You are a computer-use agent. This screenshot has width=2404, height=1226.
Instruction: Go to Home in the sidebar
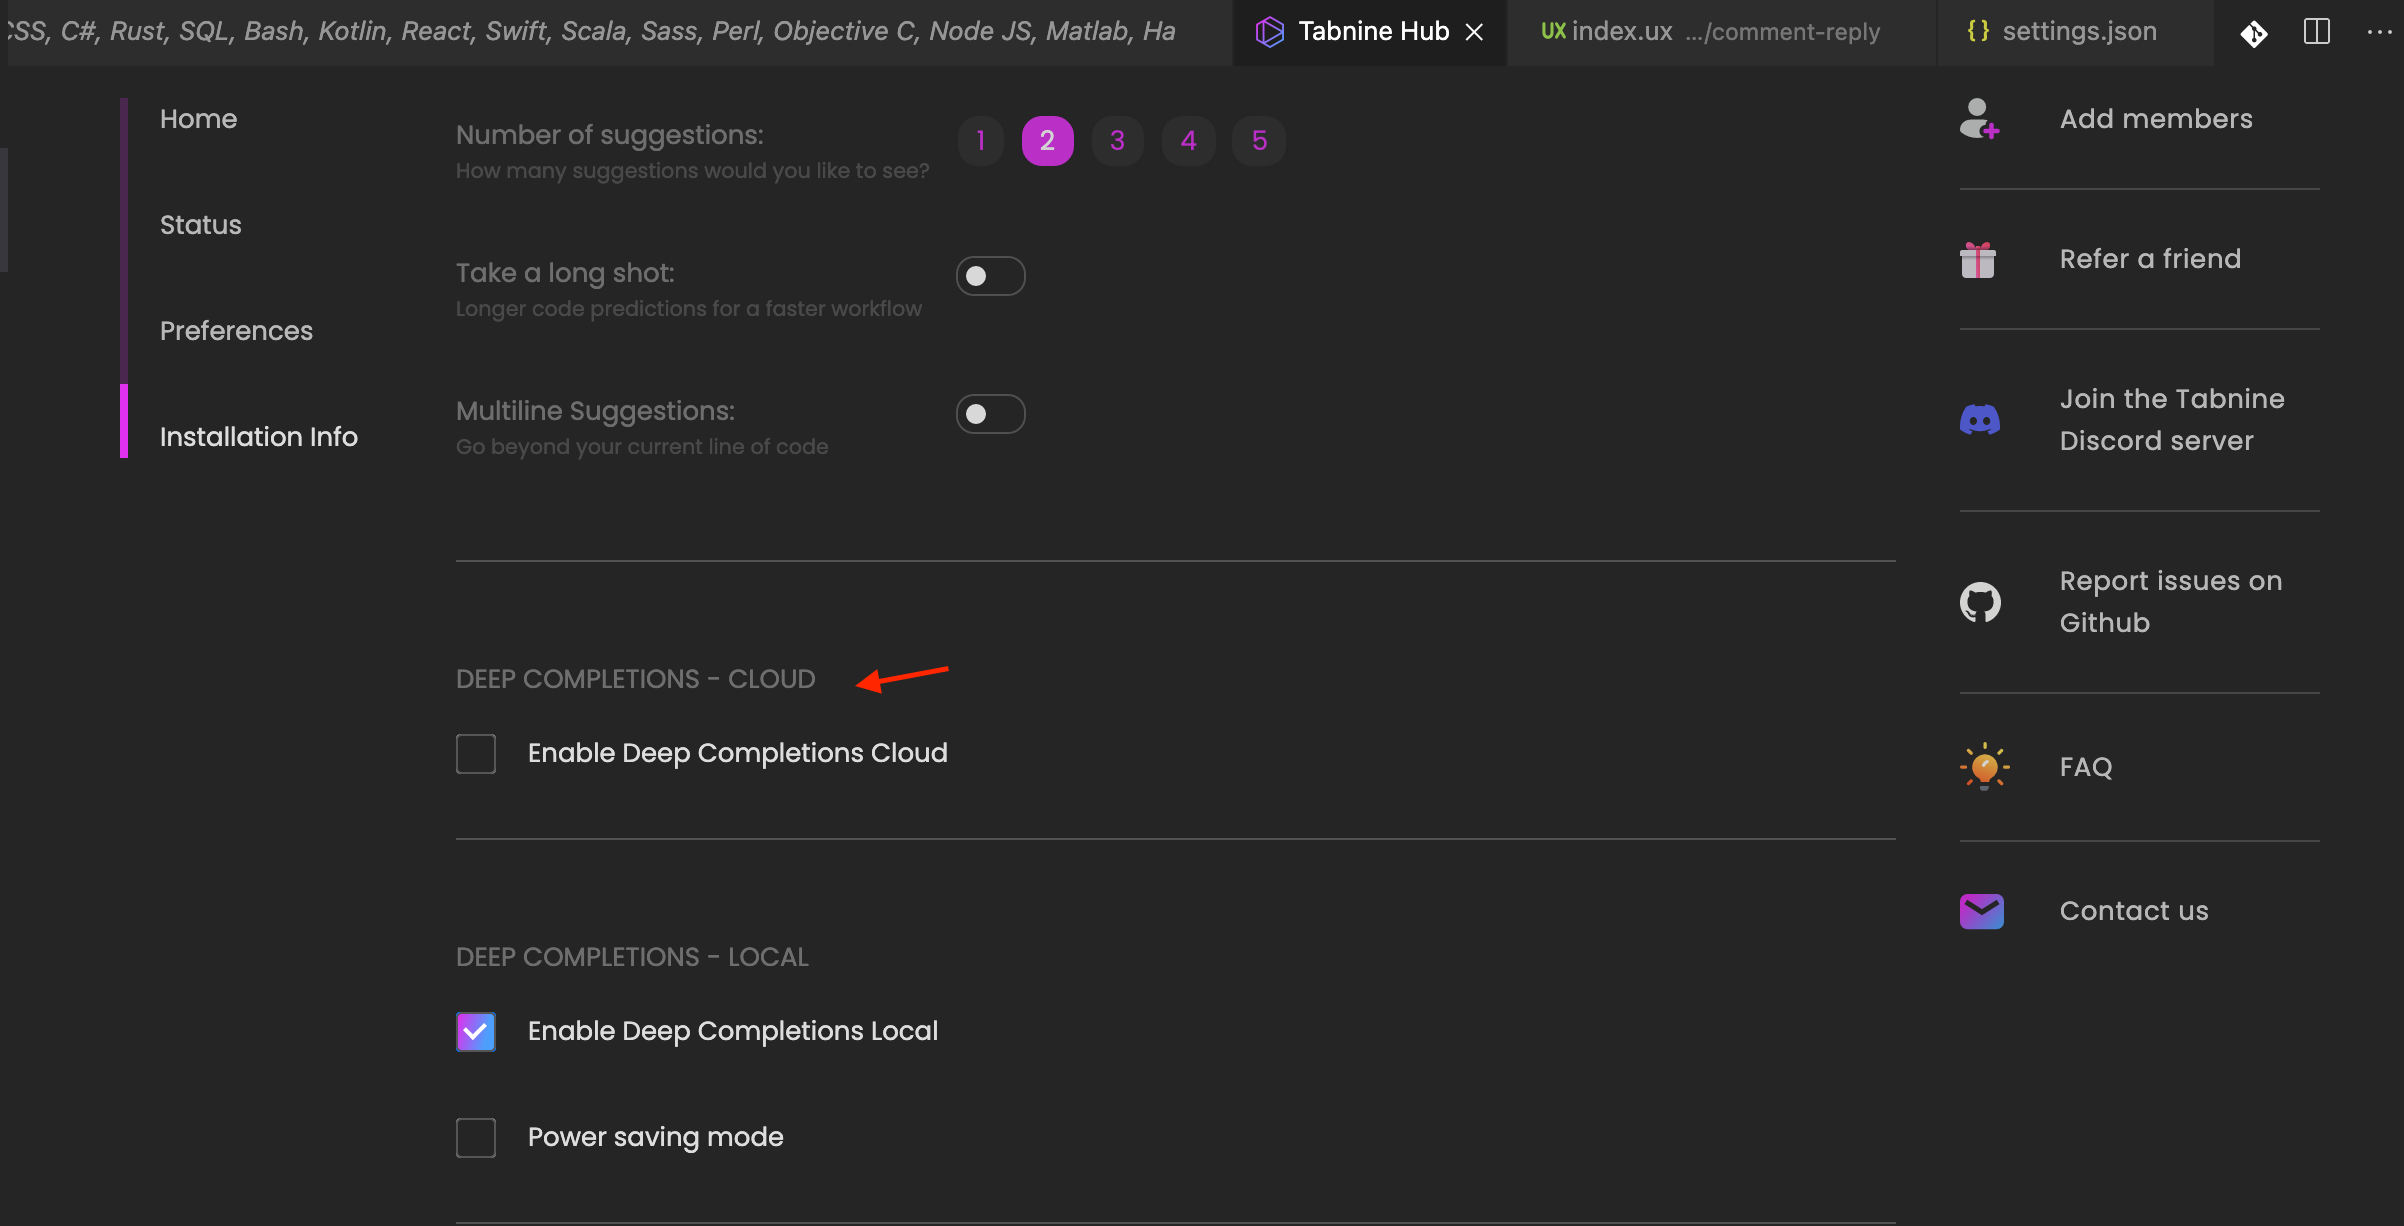pos(198,119)
